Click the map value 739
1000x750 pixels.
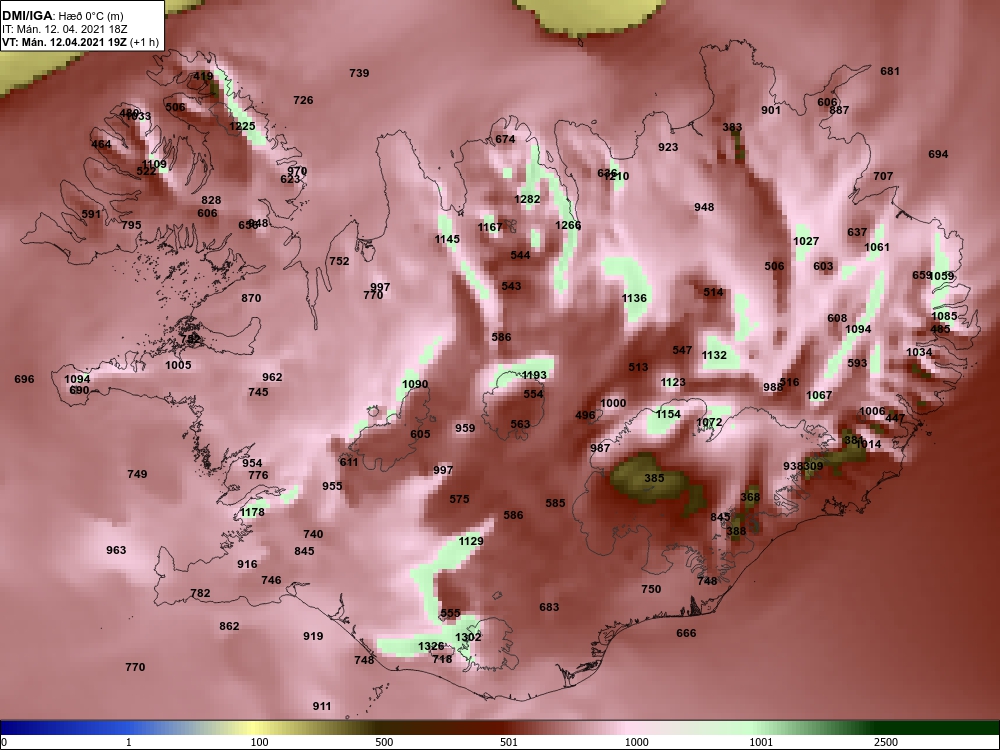pos(359,73)
